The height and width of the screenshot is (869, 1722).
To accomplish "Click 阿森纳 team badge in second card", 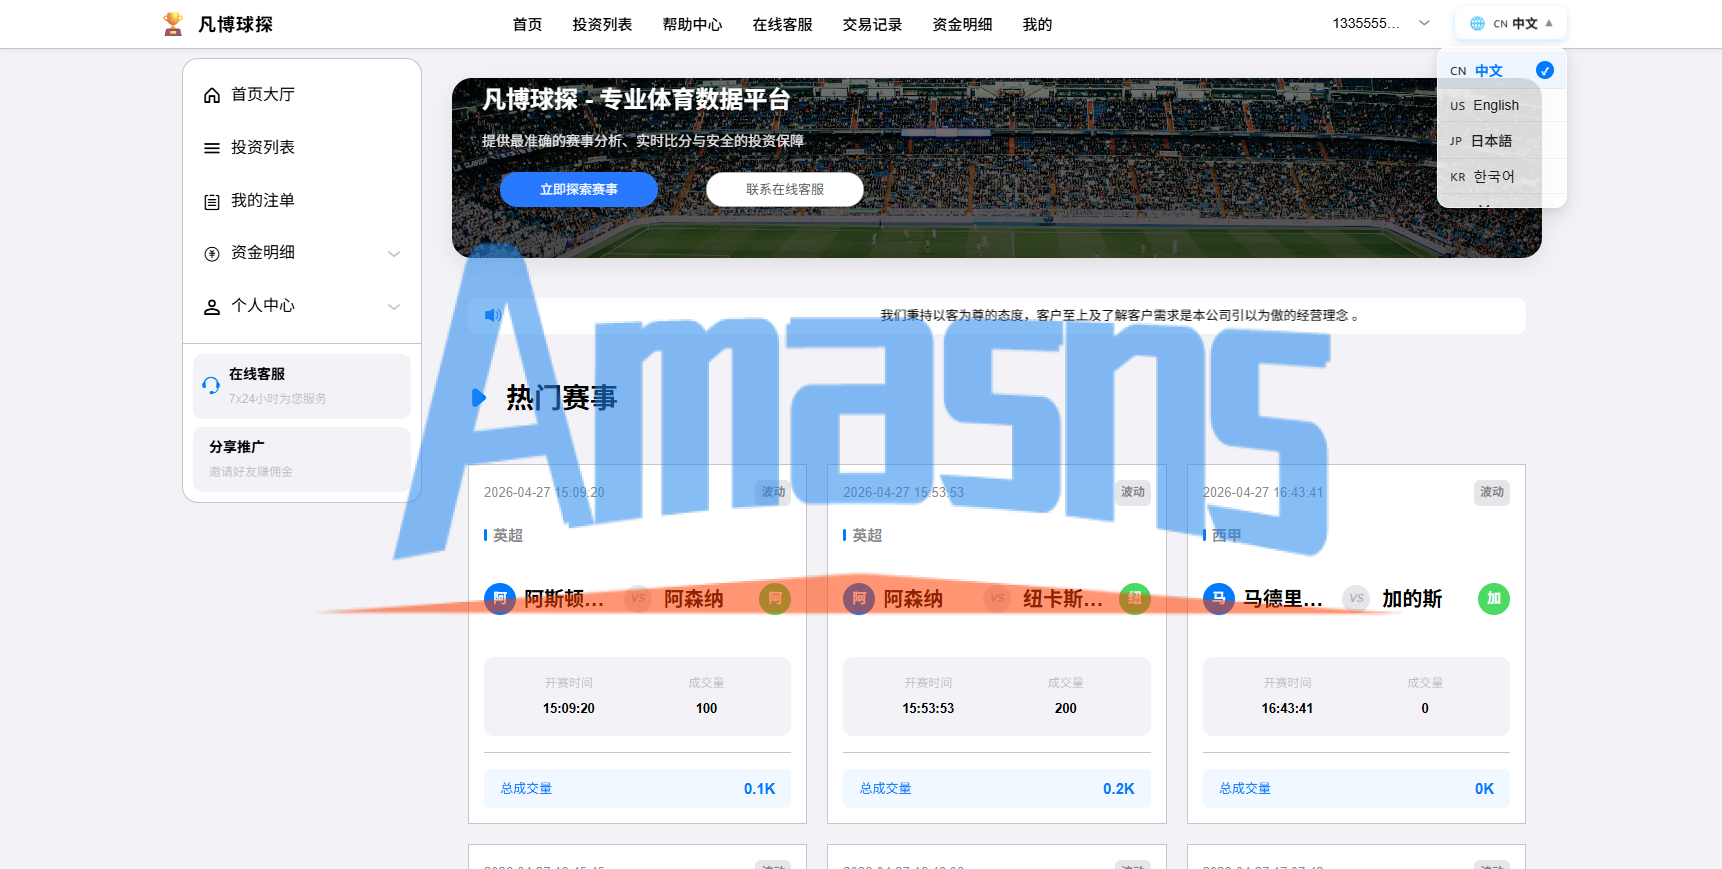I will coord(859,599).
